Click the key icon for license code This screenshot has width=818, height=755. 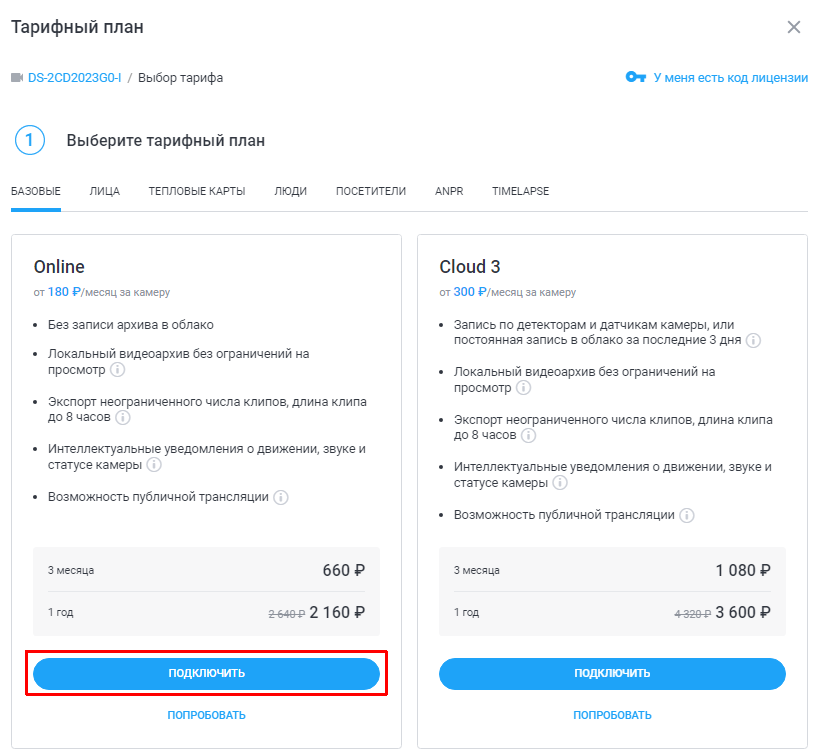(635, 77)
